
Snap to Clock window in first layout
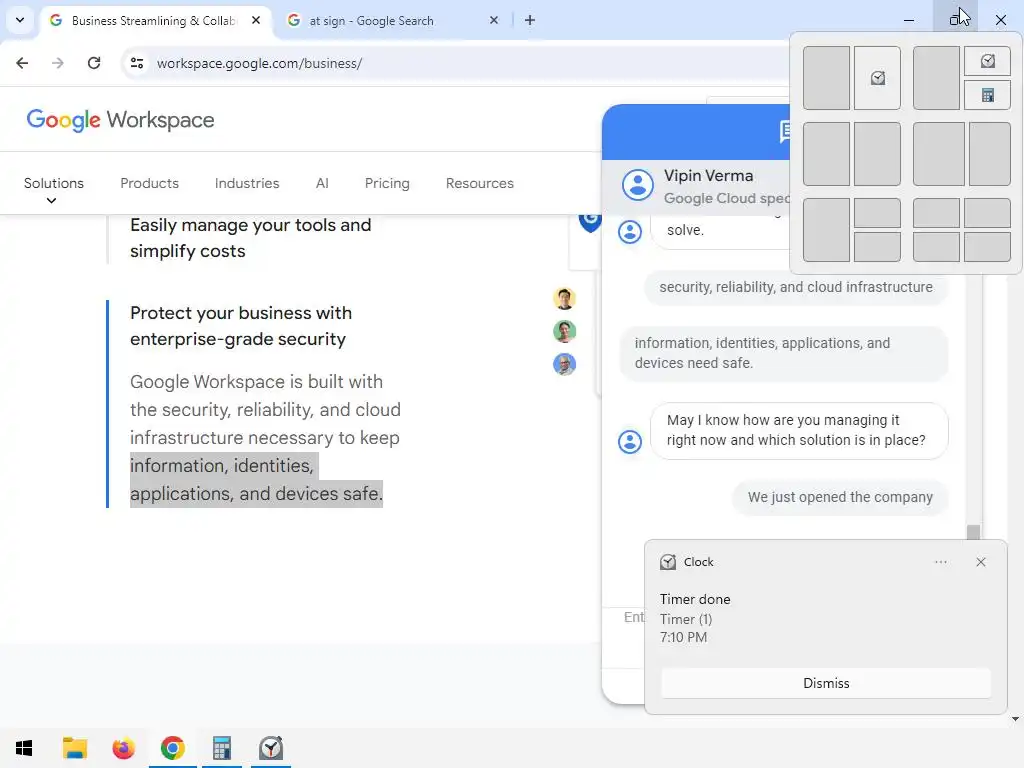click(x=877, y=78)
